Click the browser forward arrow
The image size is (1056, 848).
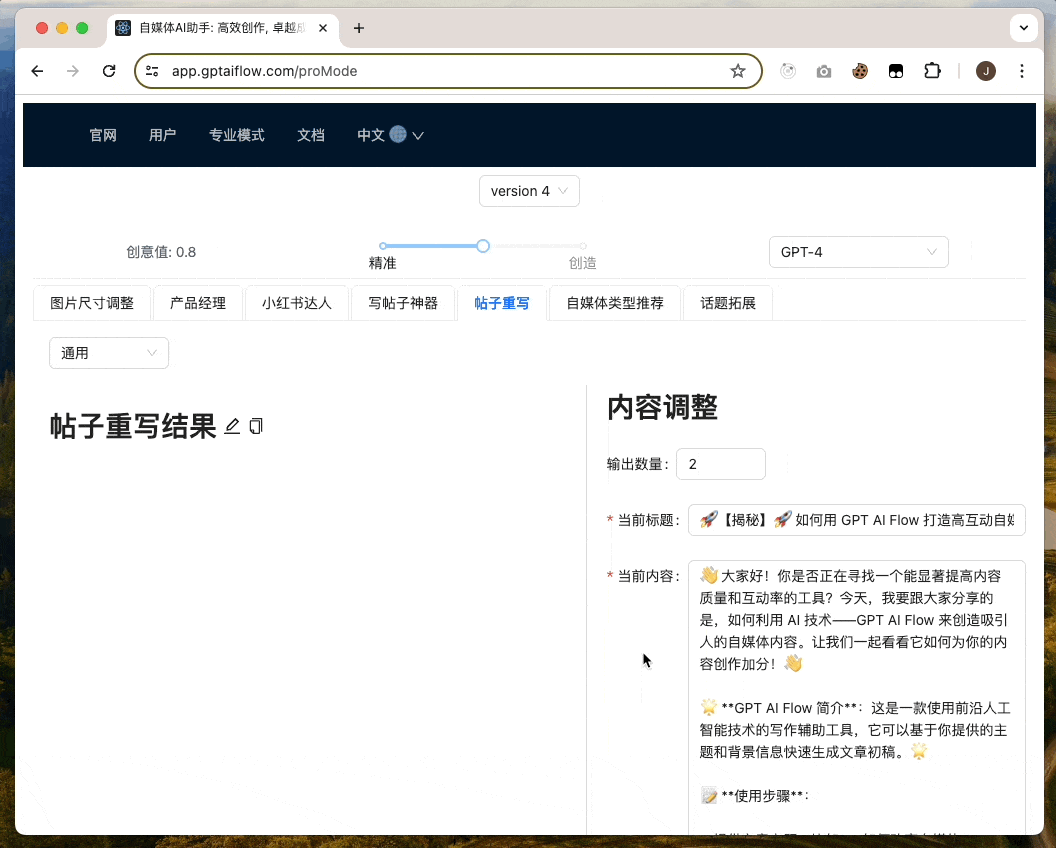[x=73, y=71]
